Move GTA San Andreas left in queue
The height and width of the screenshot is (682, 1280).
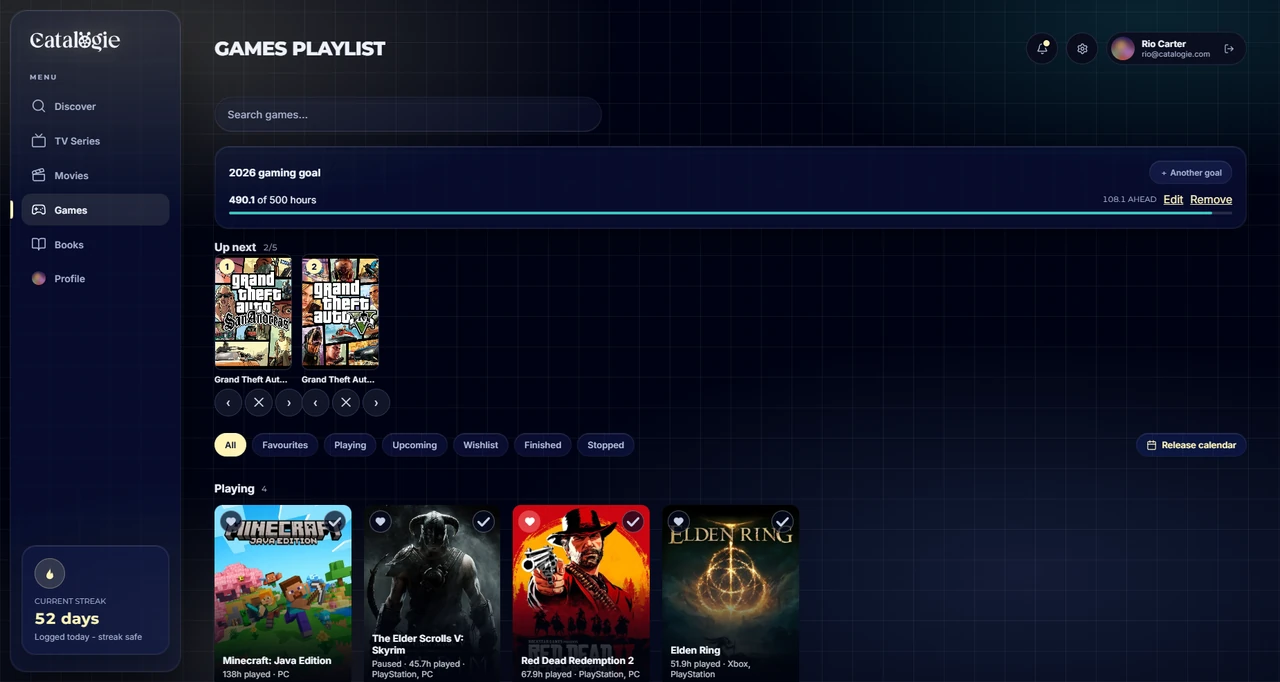[x=228, y=402]
